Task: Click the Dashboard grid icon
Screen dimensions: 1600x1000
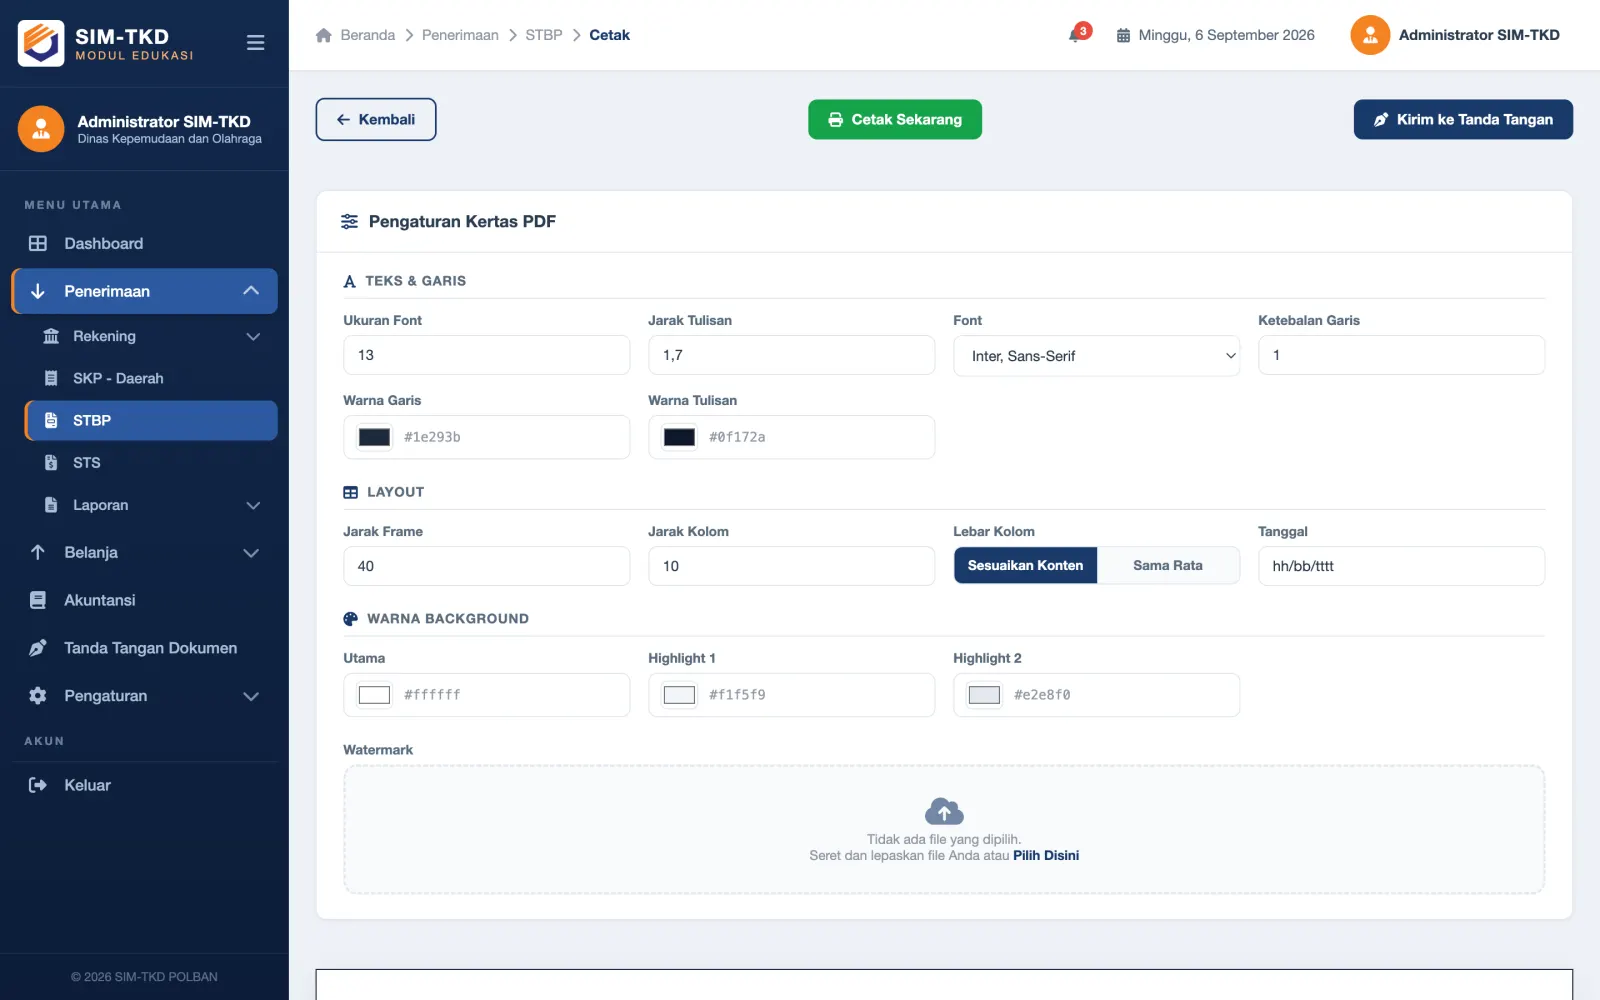Action: [x=38, y=243]
